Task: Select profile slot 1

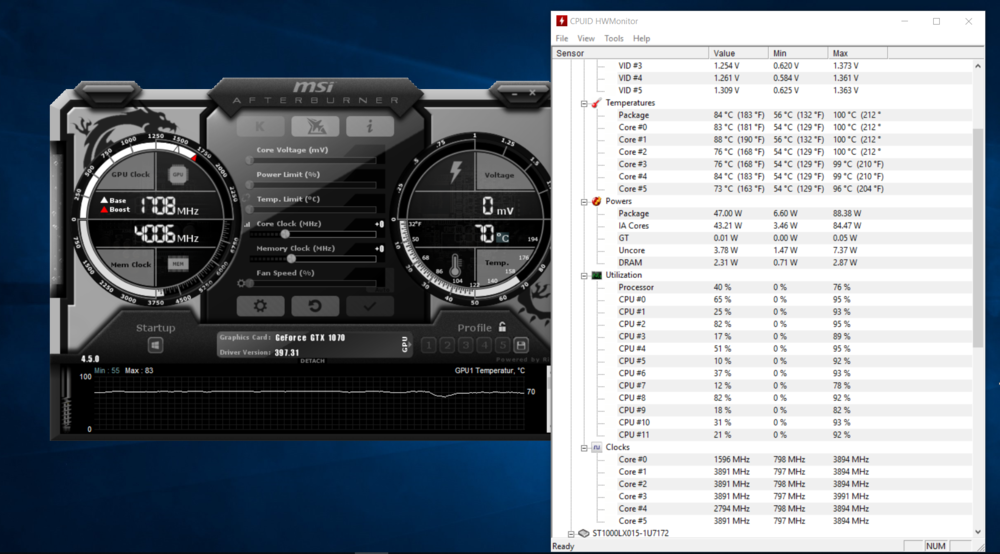Action: pyautogui.click(x=430, y=345)
